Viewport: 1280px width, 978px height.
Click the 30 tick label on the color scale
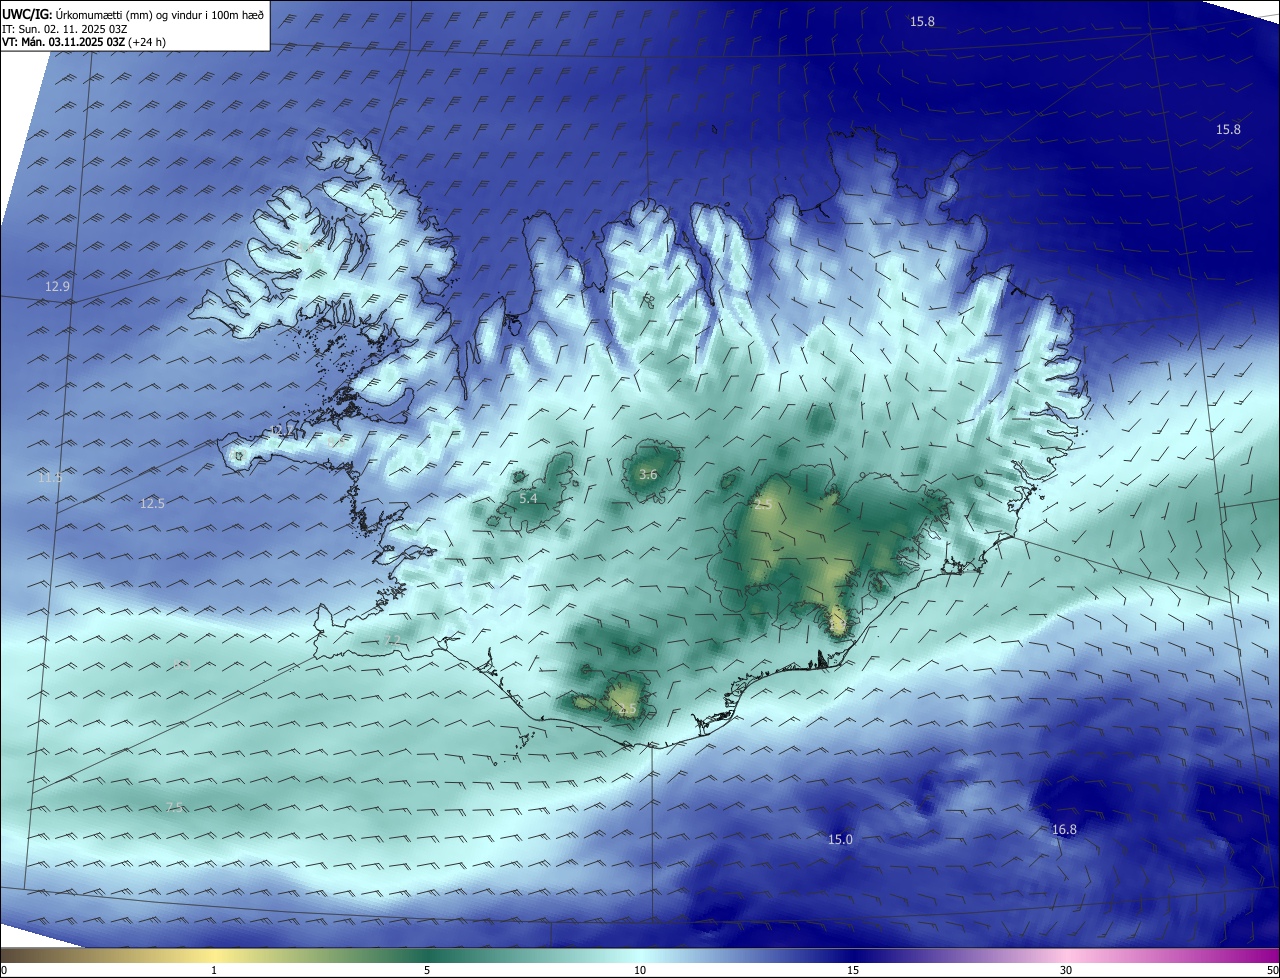click(1066, 970)
